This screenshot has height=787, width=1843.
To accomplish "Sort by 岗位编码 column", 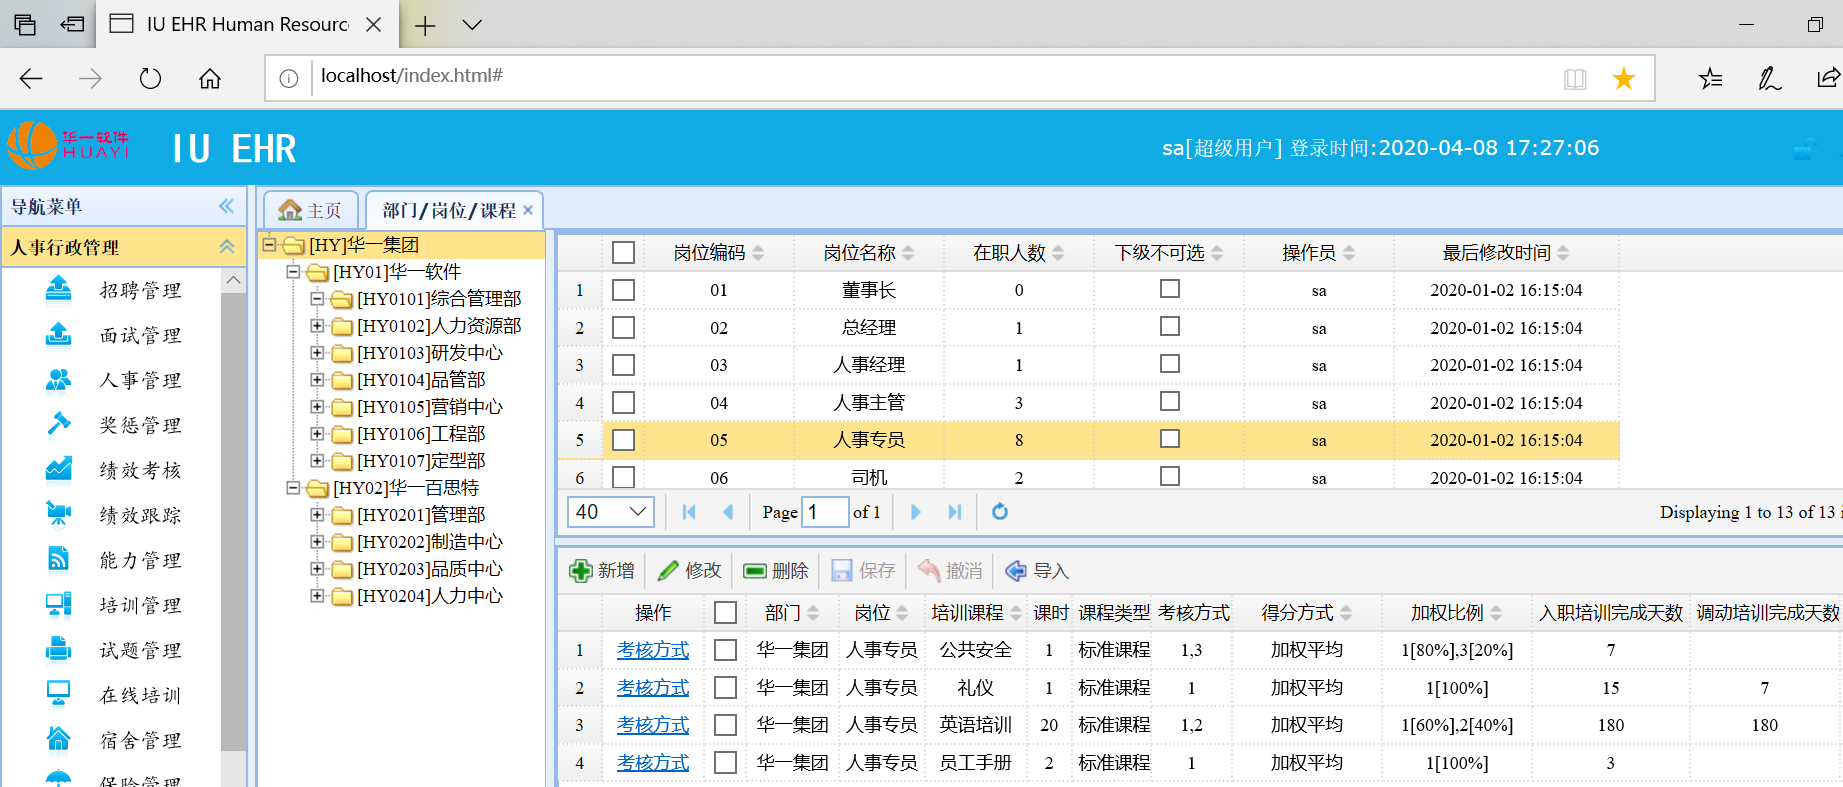I will (718, 253).
